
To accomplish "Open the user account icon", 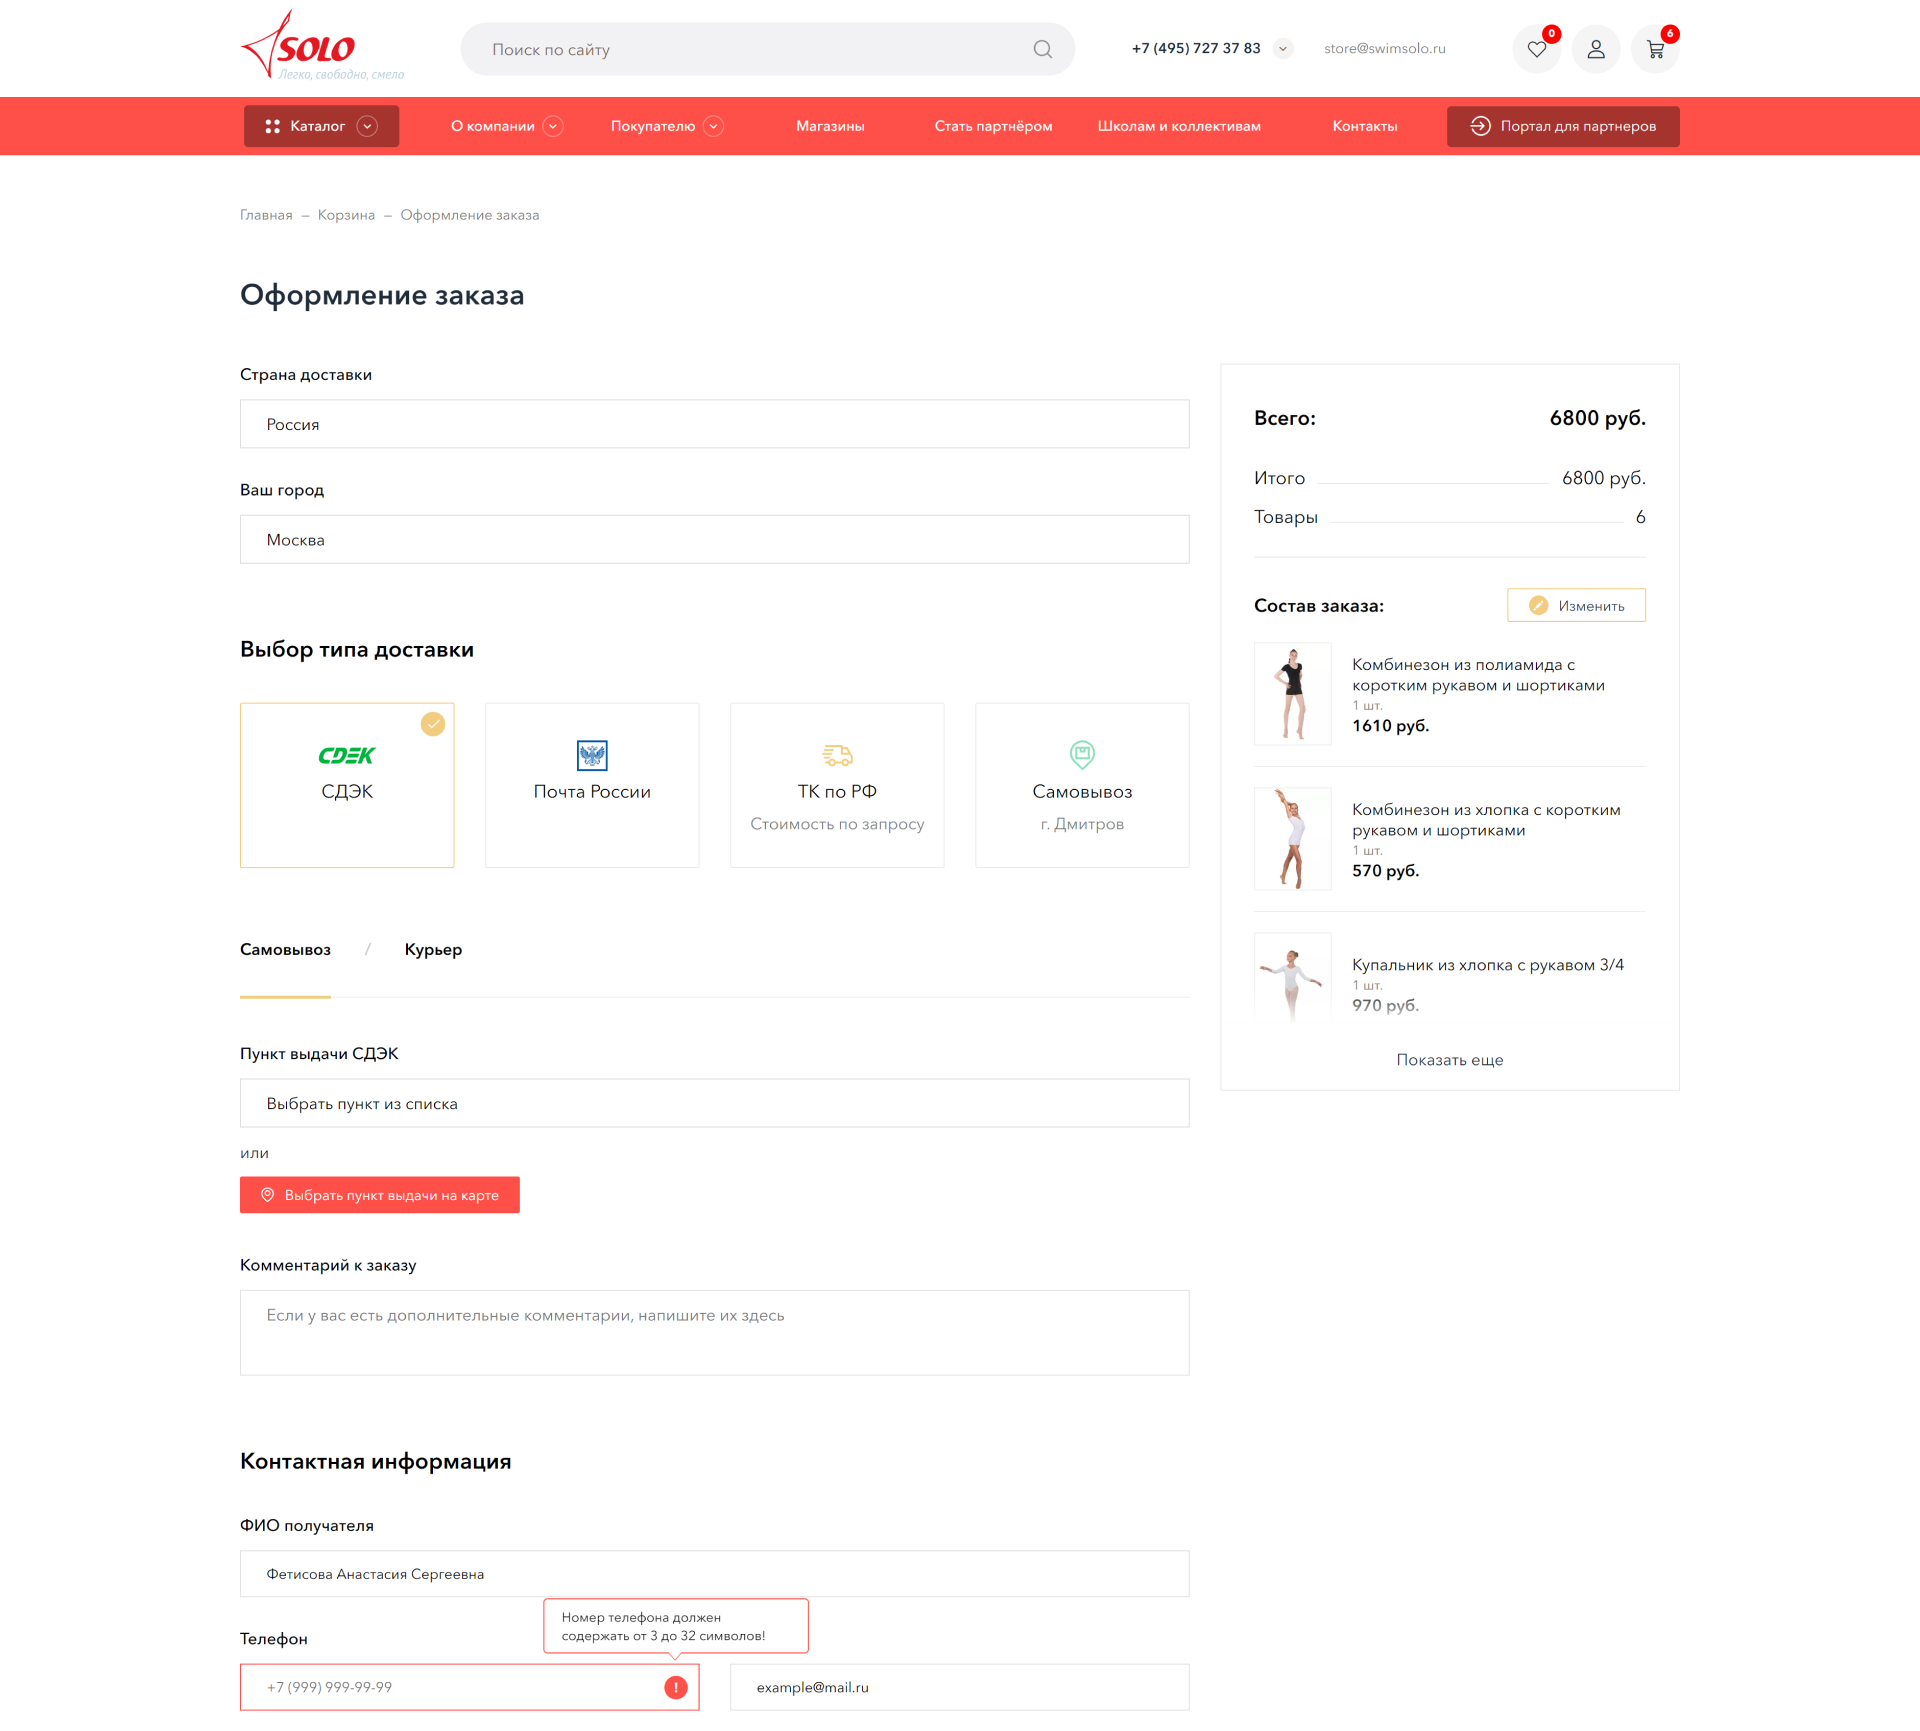I will pos(1596,49).
